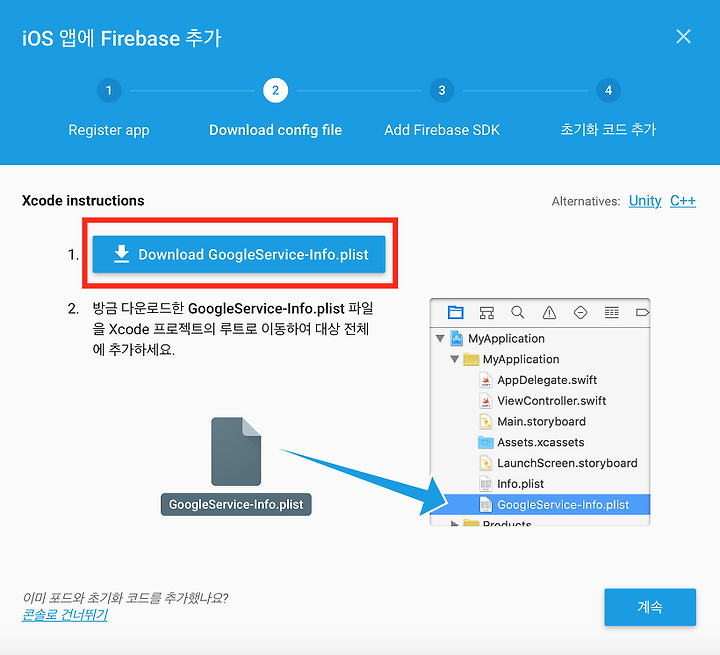Click the 콘솔로 건너뛰기 link

pyautogui.click(x=65, y=615)
